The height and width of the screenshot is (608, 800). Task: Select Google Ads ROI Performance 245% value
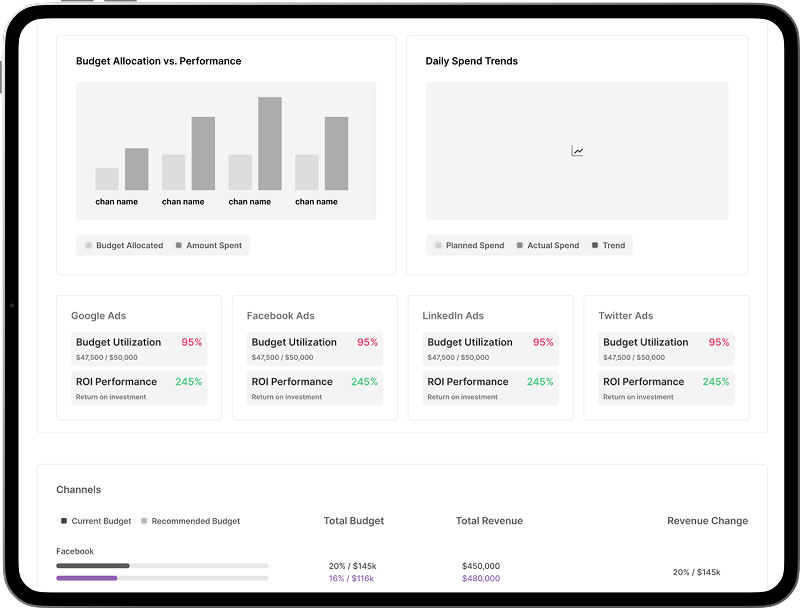coord(189,382)
